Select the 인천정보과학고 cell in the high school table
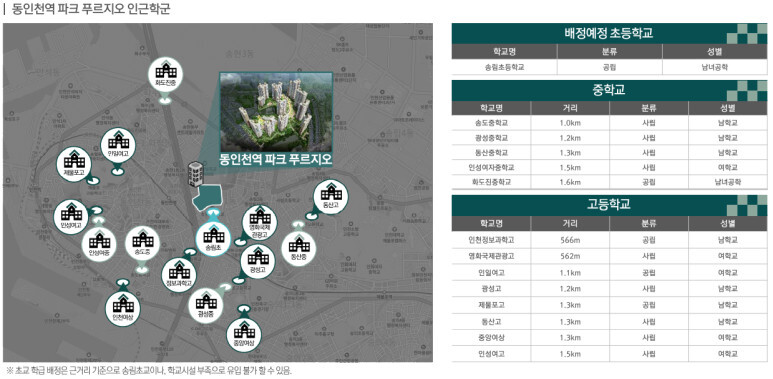The width and height of the screenshot is (773, 379). pyautogui.click(x=491, y=240)
